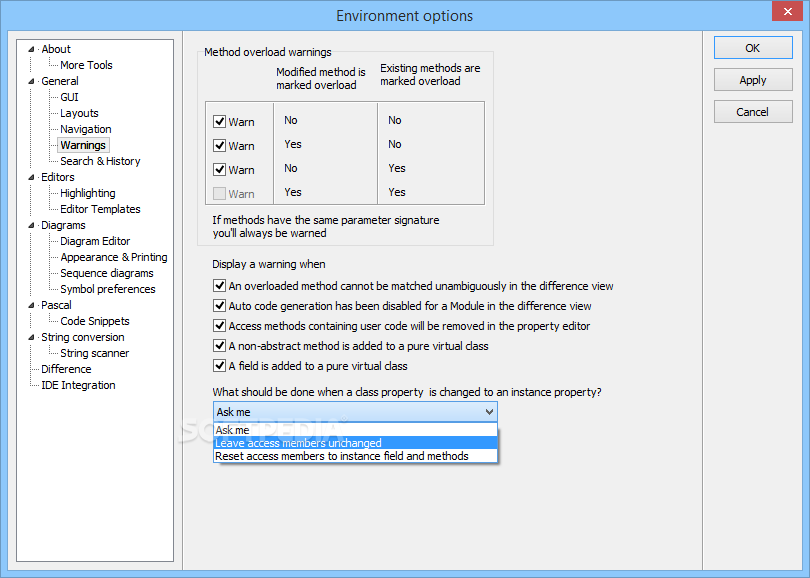Select String conversion in the tree
This screenshot has width=810, height=578.
click(83, 337)
